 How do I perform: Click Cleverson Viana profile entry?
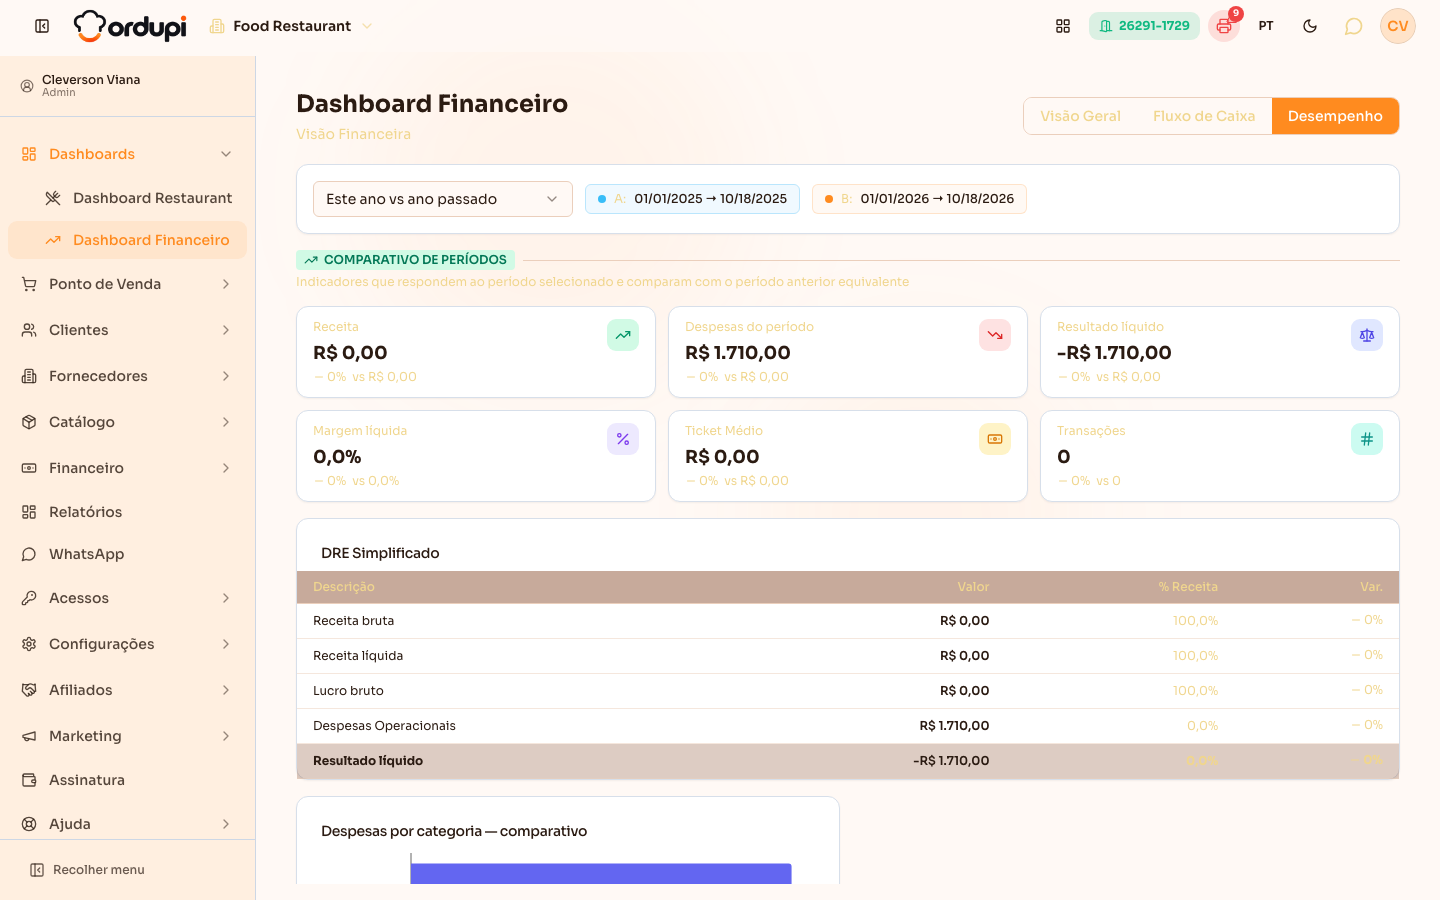(x=127, y=86)
